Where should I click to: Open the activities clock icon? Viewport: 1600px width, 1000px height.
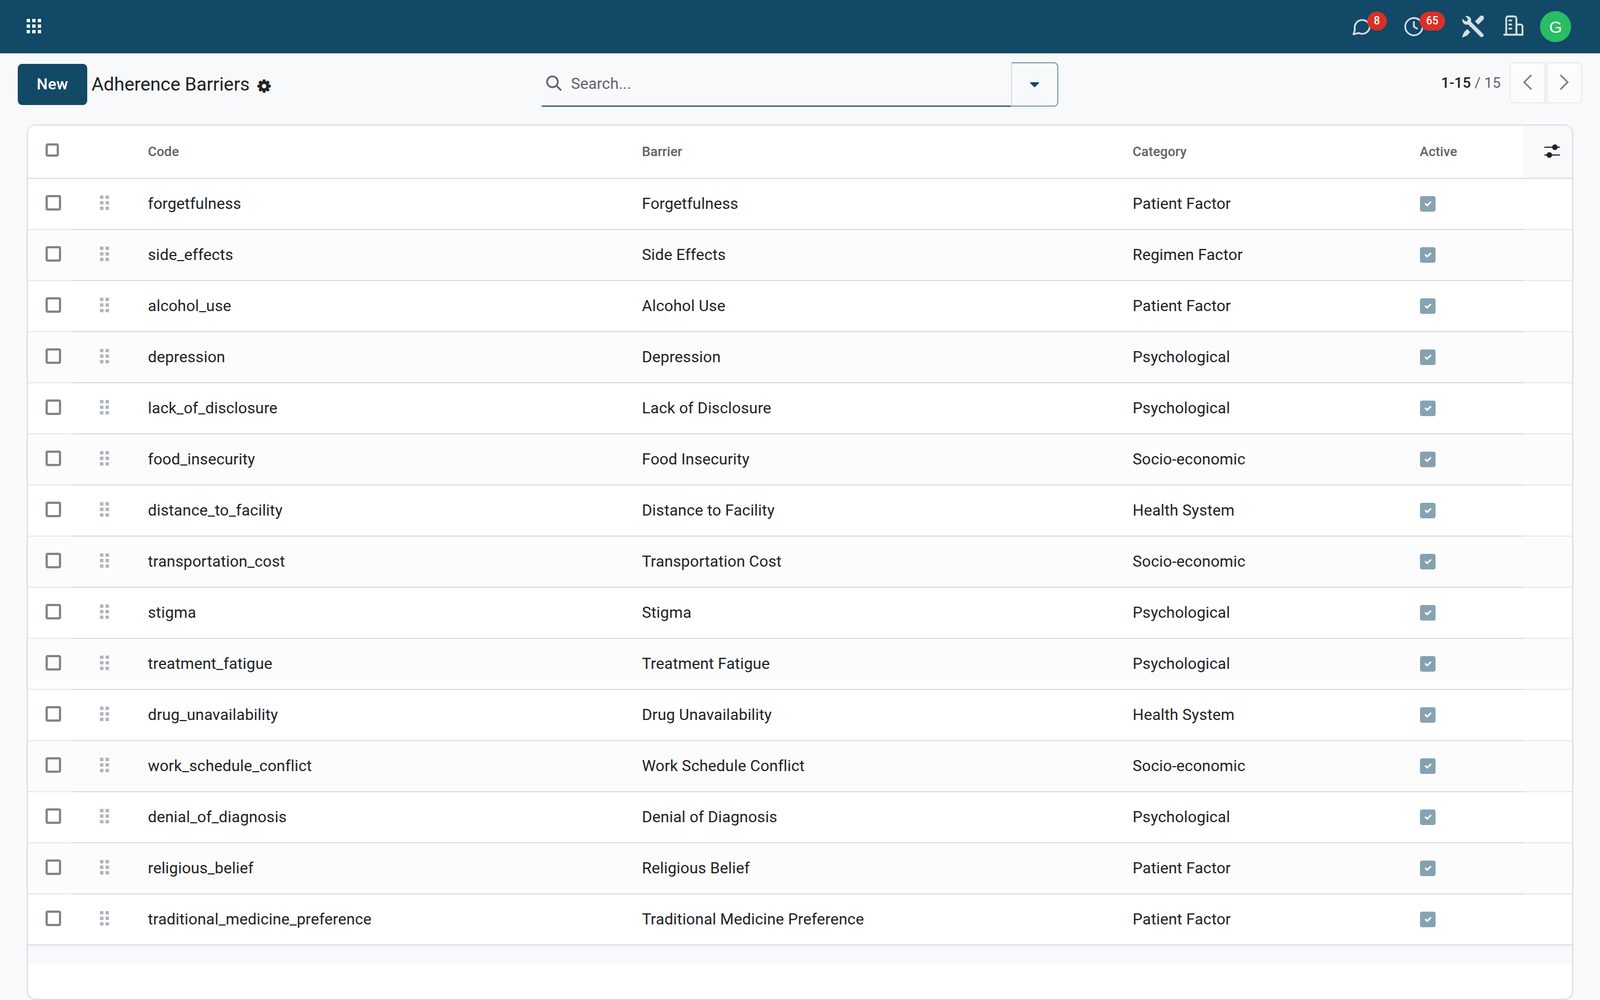point(1418,26)
